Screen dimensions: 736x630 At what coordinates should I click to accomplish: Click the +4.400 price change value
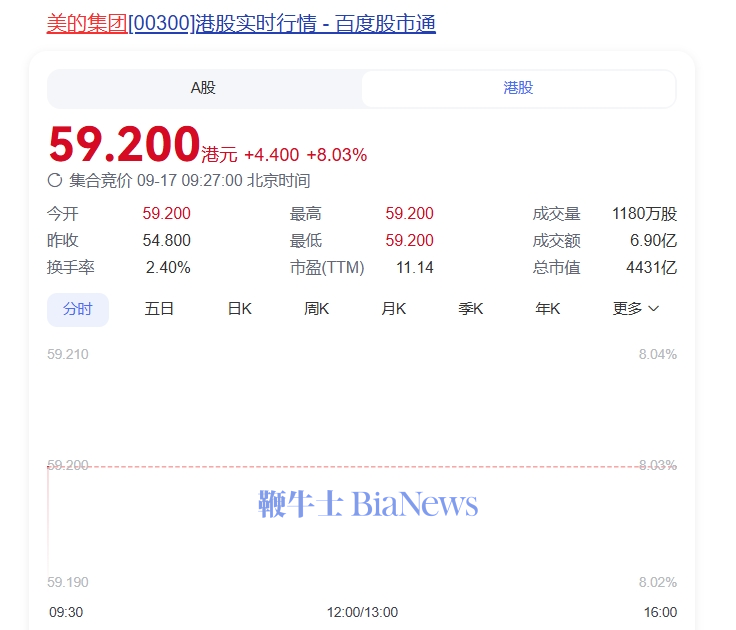(272, 155)
